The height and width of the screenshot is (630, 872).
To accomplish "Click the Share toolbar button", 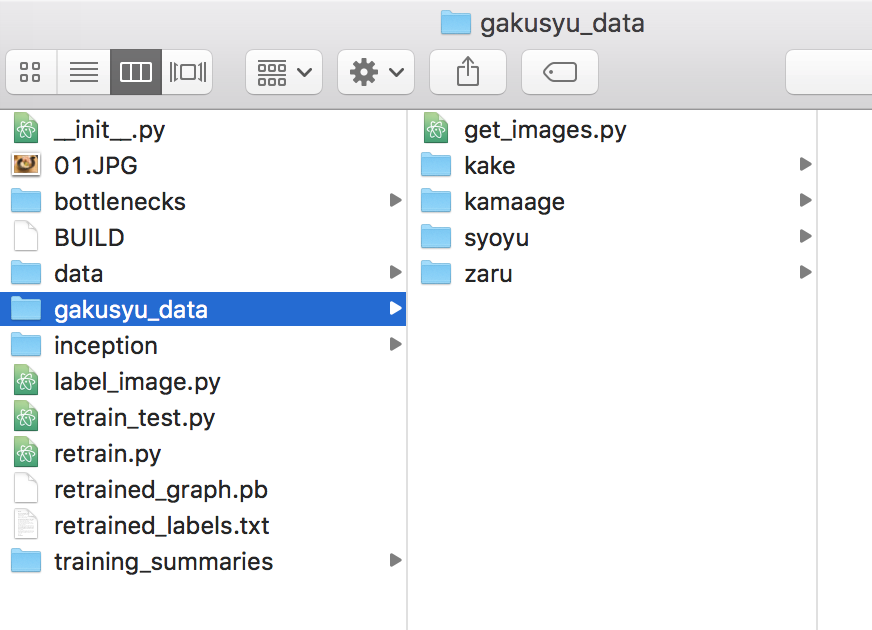I will [467, 72].
